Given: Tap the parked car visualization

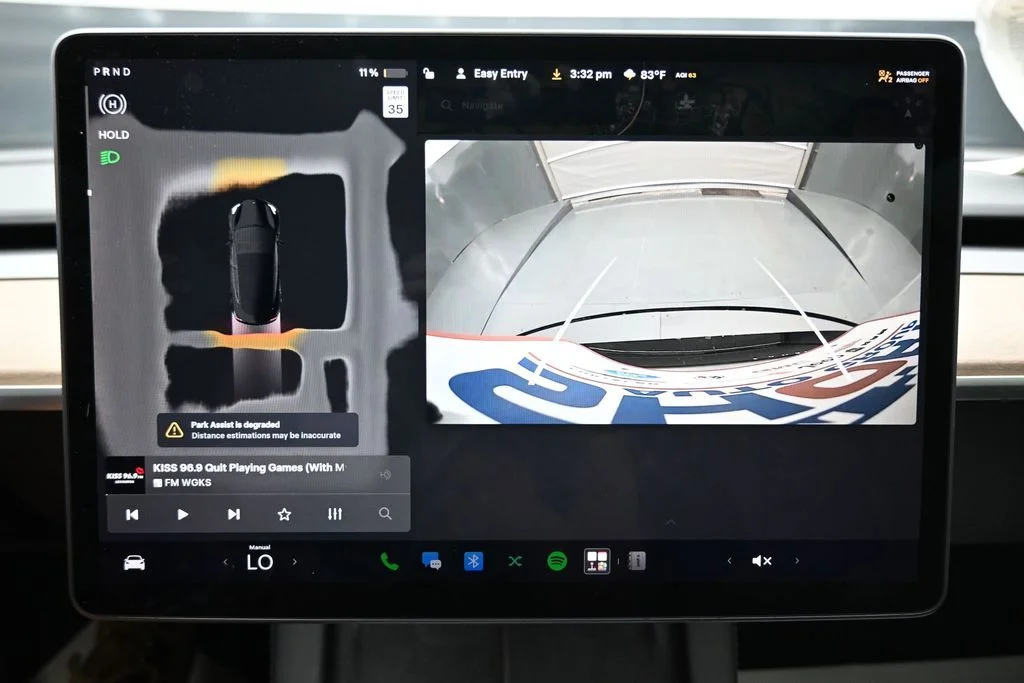Looking at the screenshot, I should coord(255,261).
